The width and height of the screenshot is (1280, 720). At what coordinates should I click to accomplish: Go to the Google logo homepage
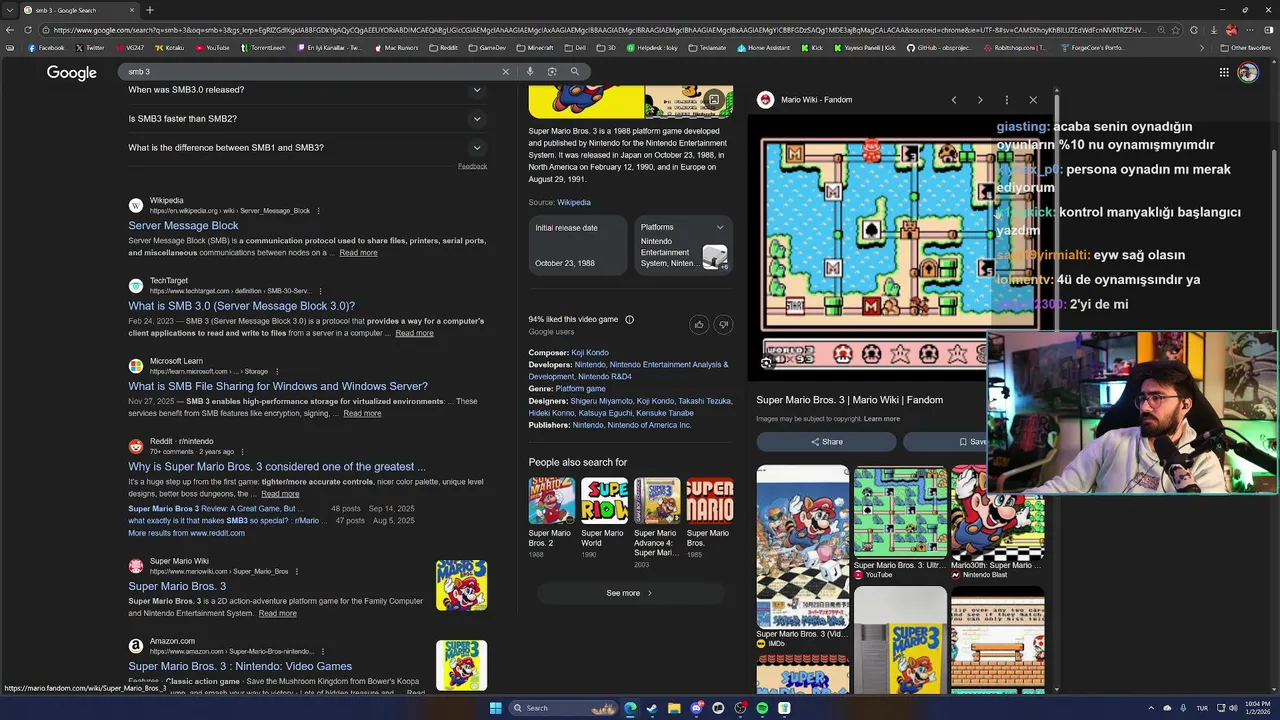[x=72, y=73]
